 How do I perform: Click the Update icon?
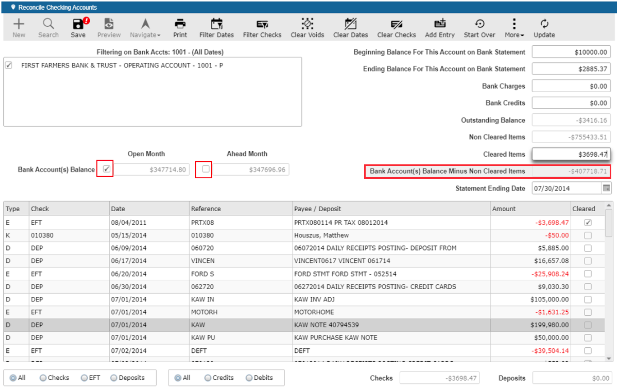pyautogui.click(x=544, y=28)
